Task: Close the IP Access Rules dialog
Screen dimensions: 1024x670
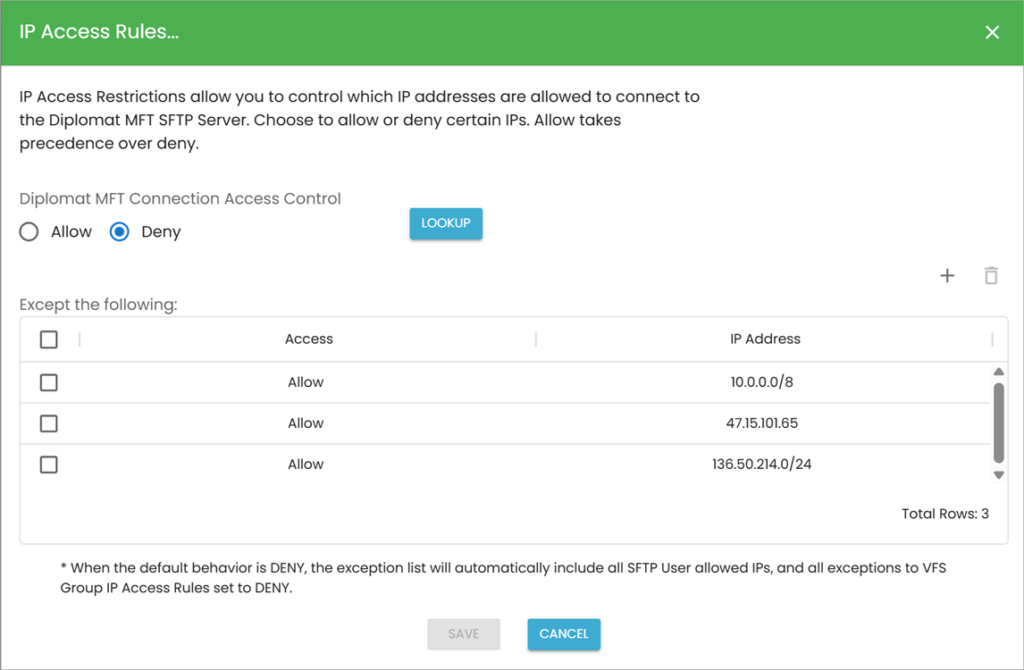Action: click(992, 31)
